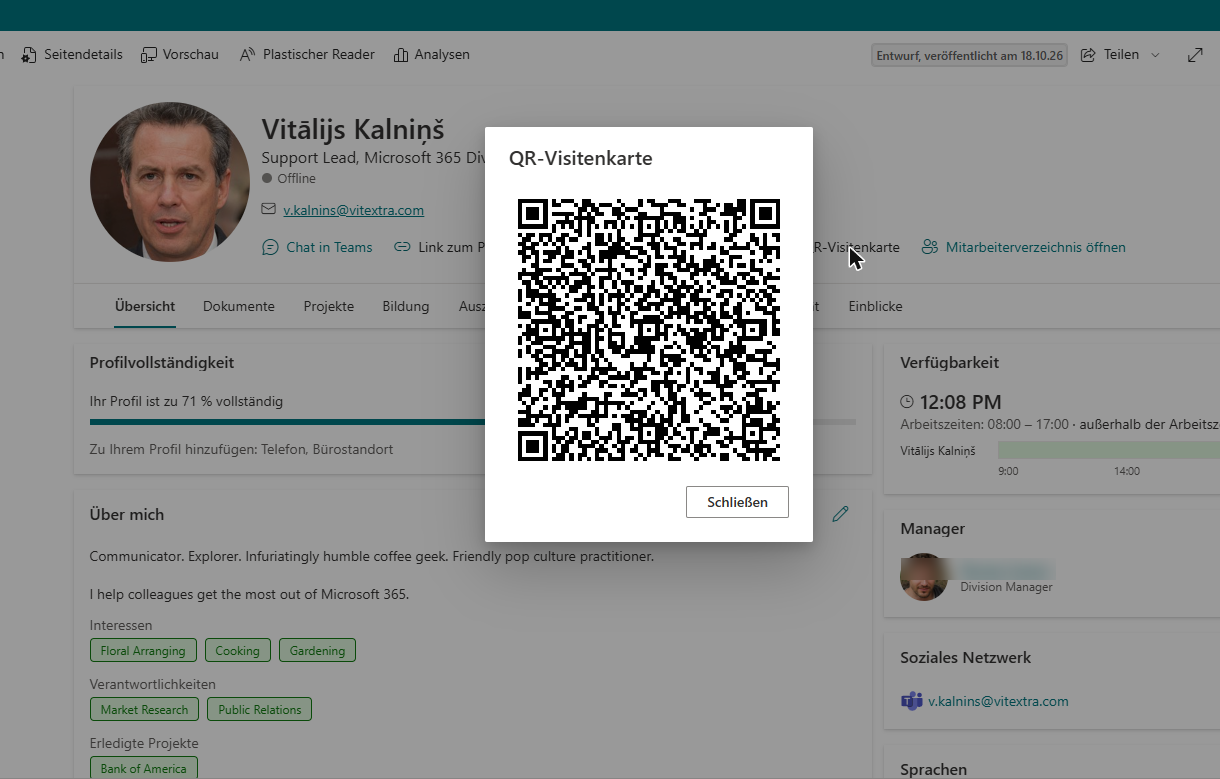Click the green availability timeline bar

pyautogui.click(x=1108, y=450)
